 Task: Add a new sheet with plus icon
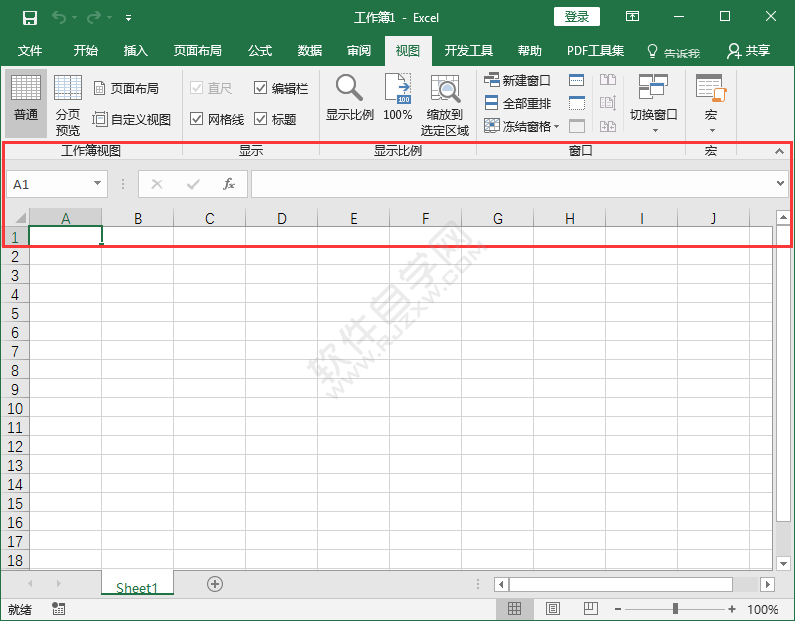click(214, 584)
